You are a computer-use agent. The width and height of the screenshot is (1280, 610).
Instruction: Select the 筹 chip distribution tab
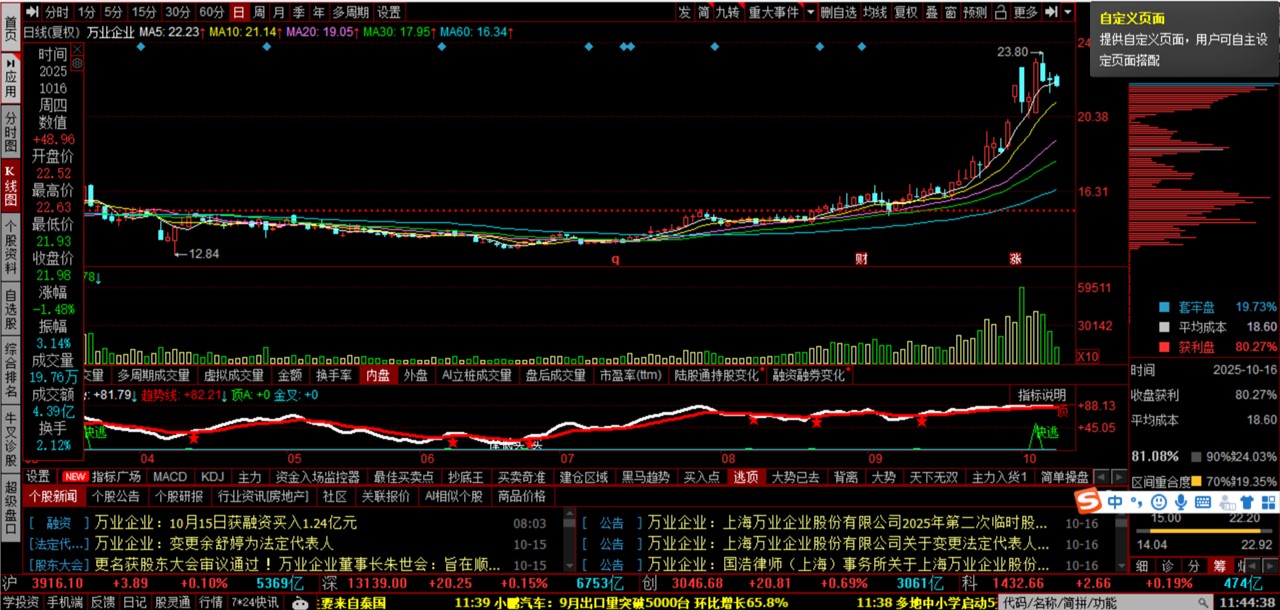click(x=1221, y=566)
